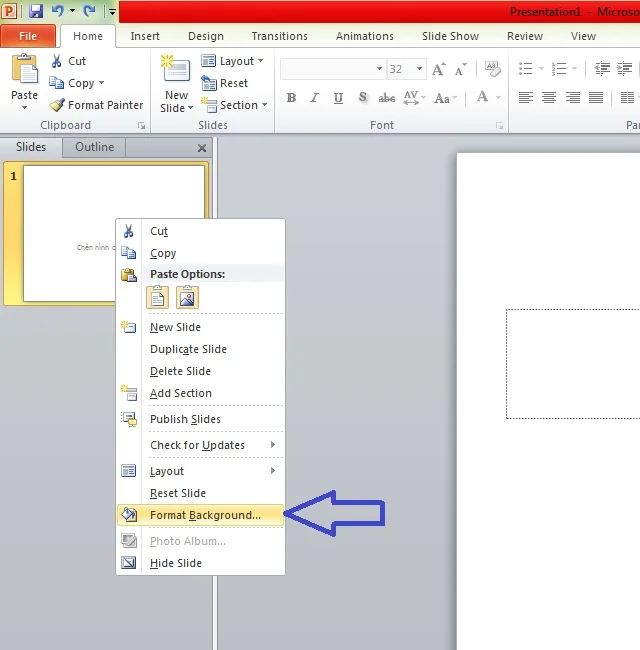The image size is (640, 650).
Task: Click the New Slide icon in ribbon
Action: click(176, 73)
